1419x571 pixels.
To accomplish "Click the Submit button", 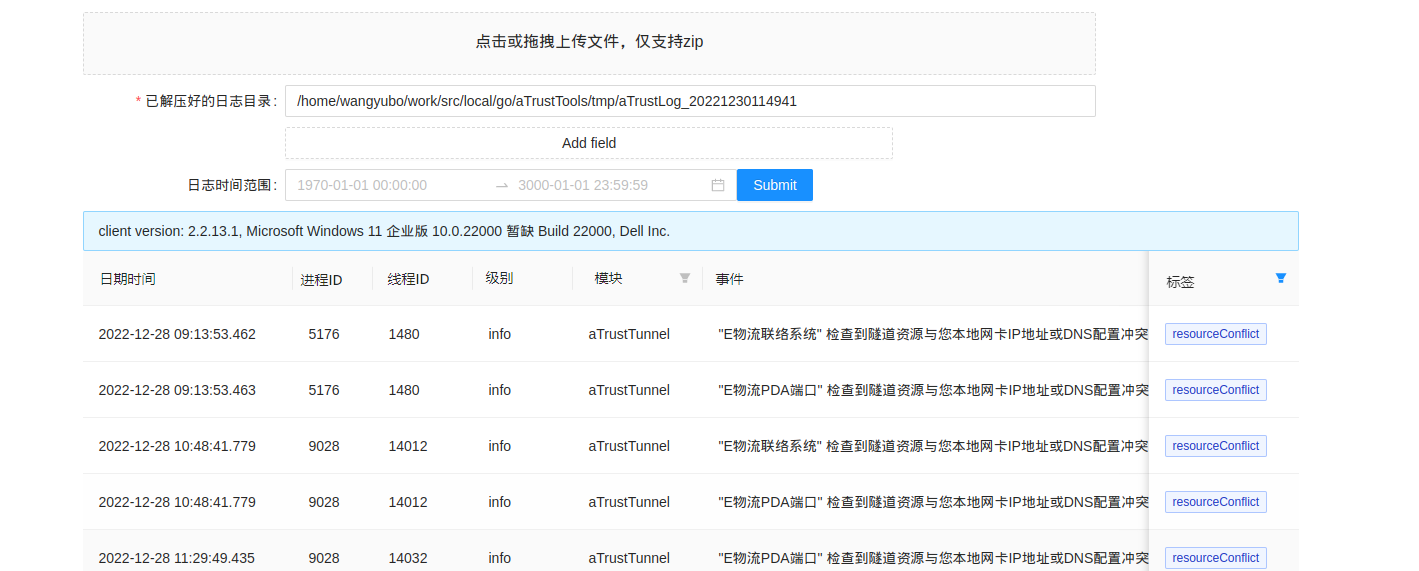I will click(774, 185).
